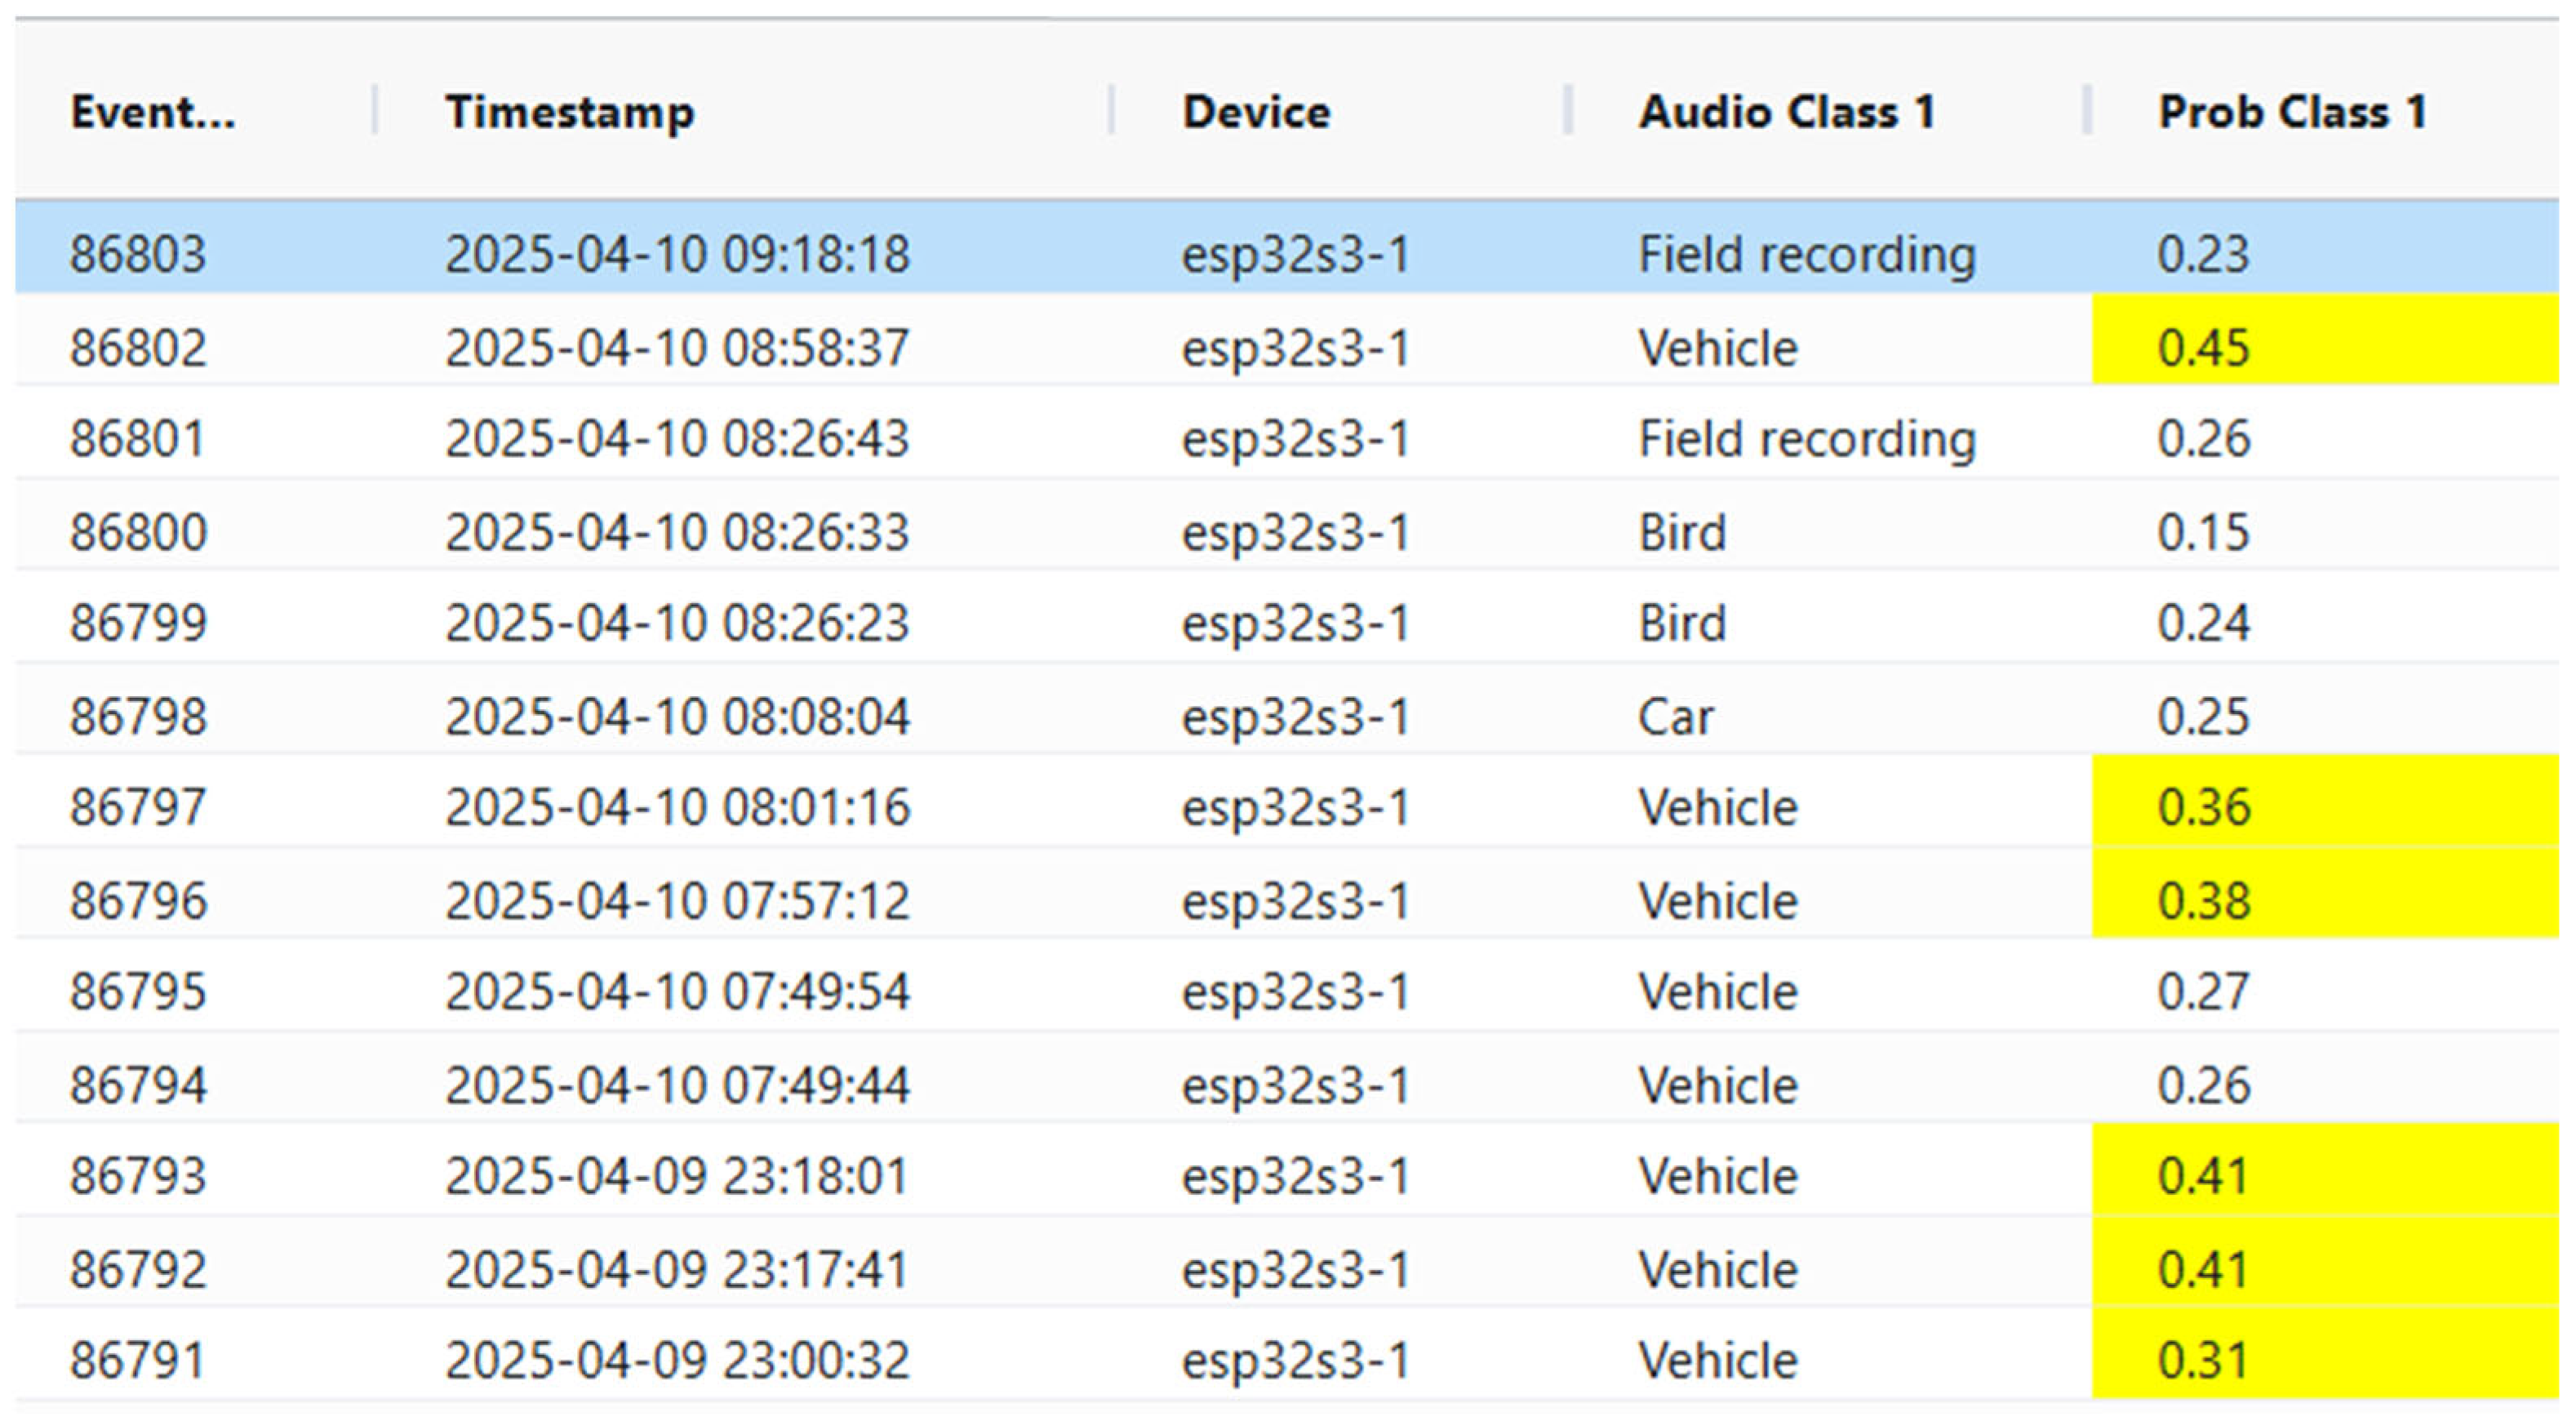
Task: Click the Vehicle cell in row 86793
Action: (x=1718, y=1175)
